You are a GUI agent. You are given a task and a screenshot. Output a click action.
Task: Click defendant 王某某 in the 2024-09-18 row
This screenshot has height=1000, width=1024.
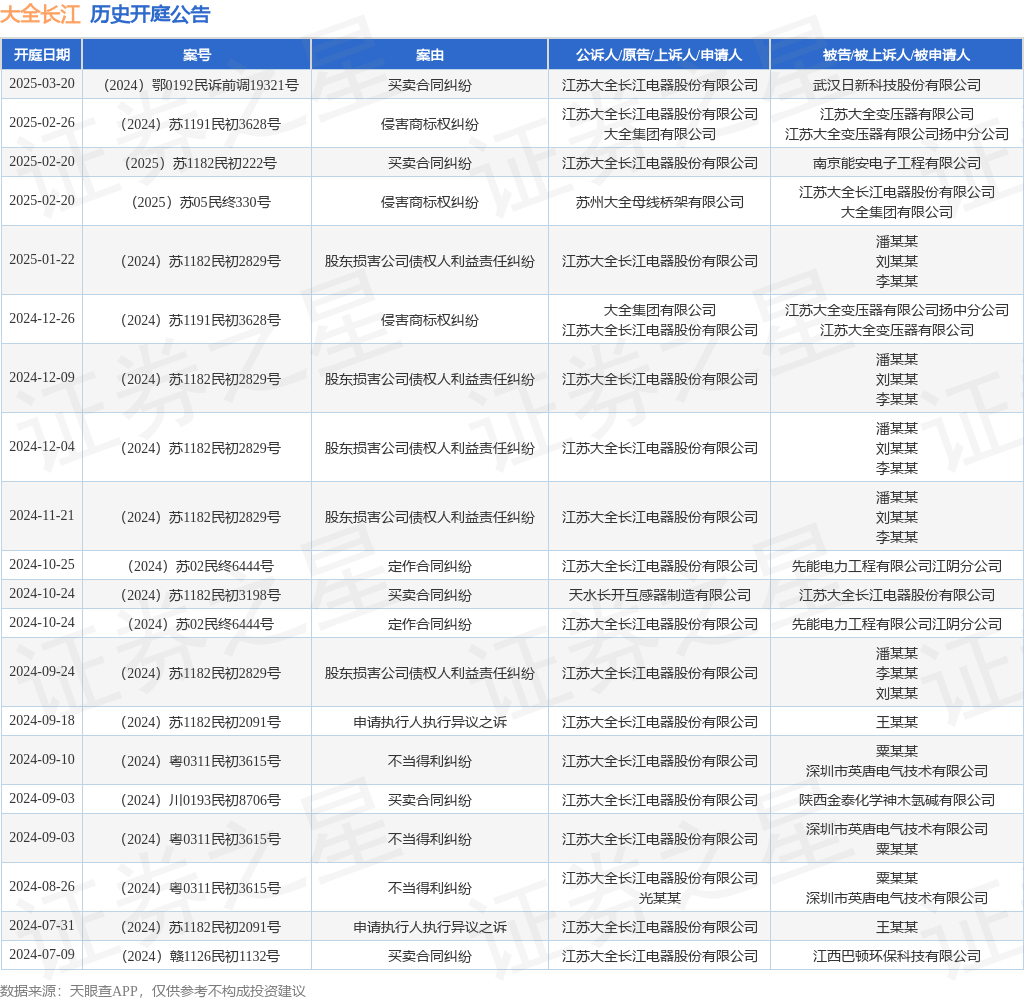click(897, 722)
